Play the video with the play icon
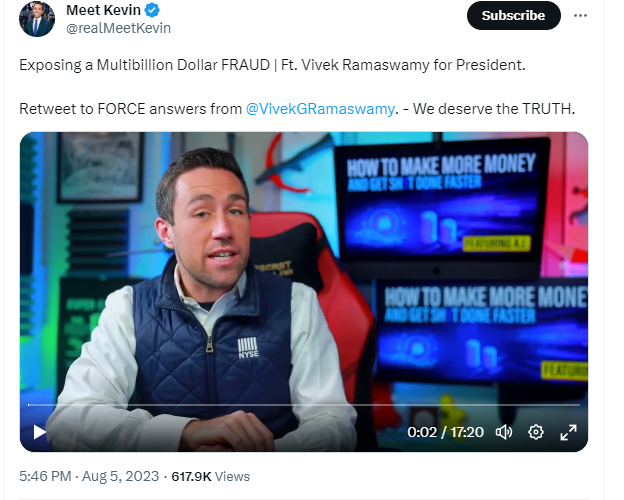 (x=39, y=432)
